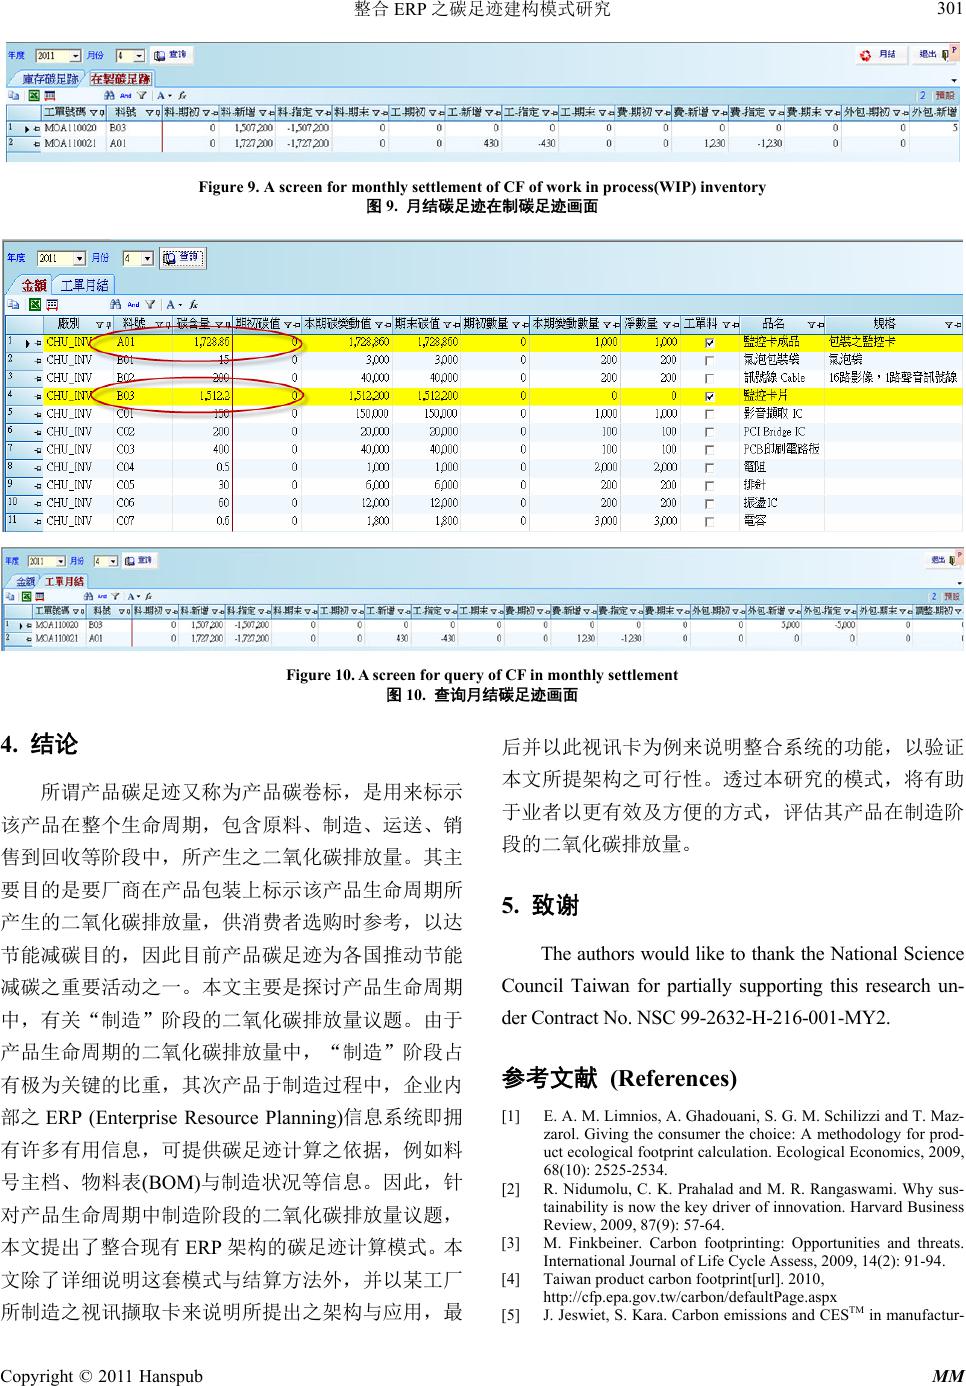Click the Excel export icon in middle grid toolbar

point(34,304)
